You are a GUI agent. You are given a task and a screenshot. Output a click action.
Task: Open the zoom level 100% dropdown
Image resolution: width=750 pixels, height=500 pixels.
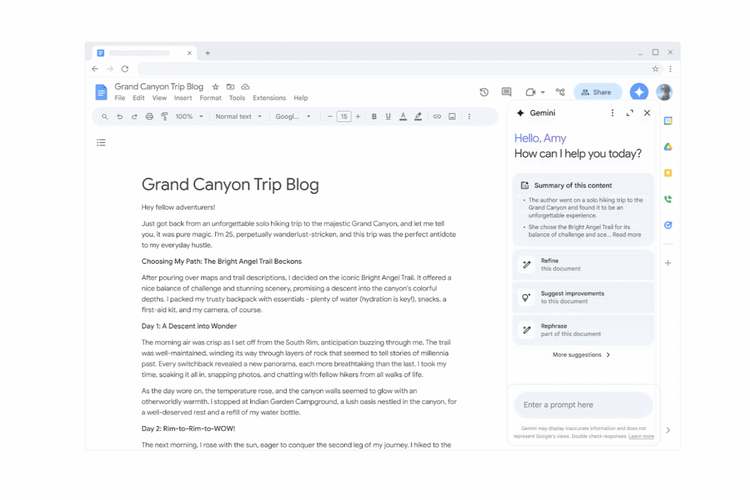pos(189,117)
